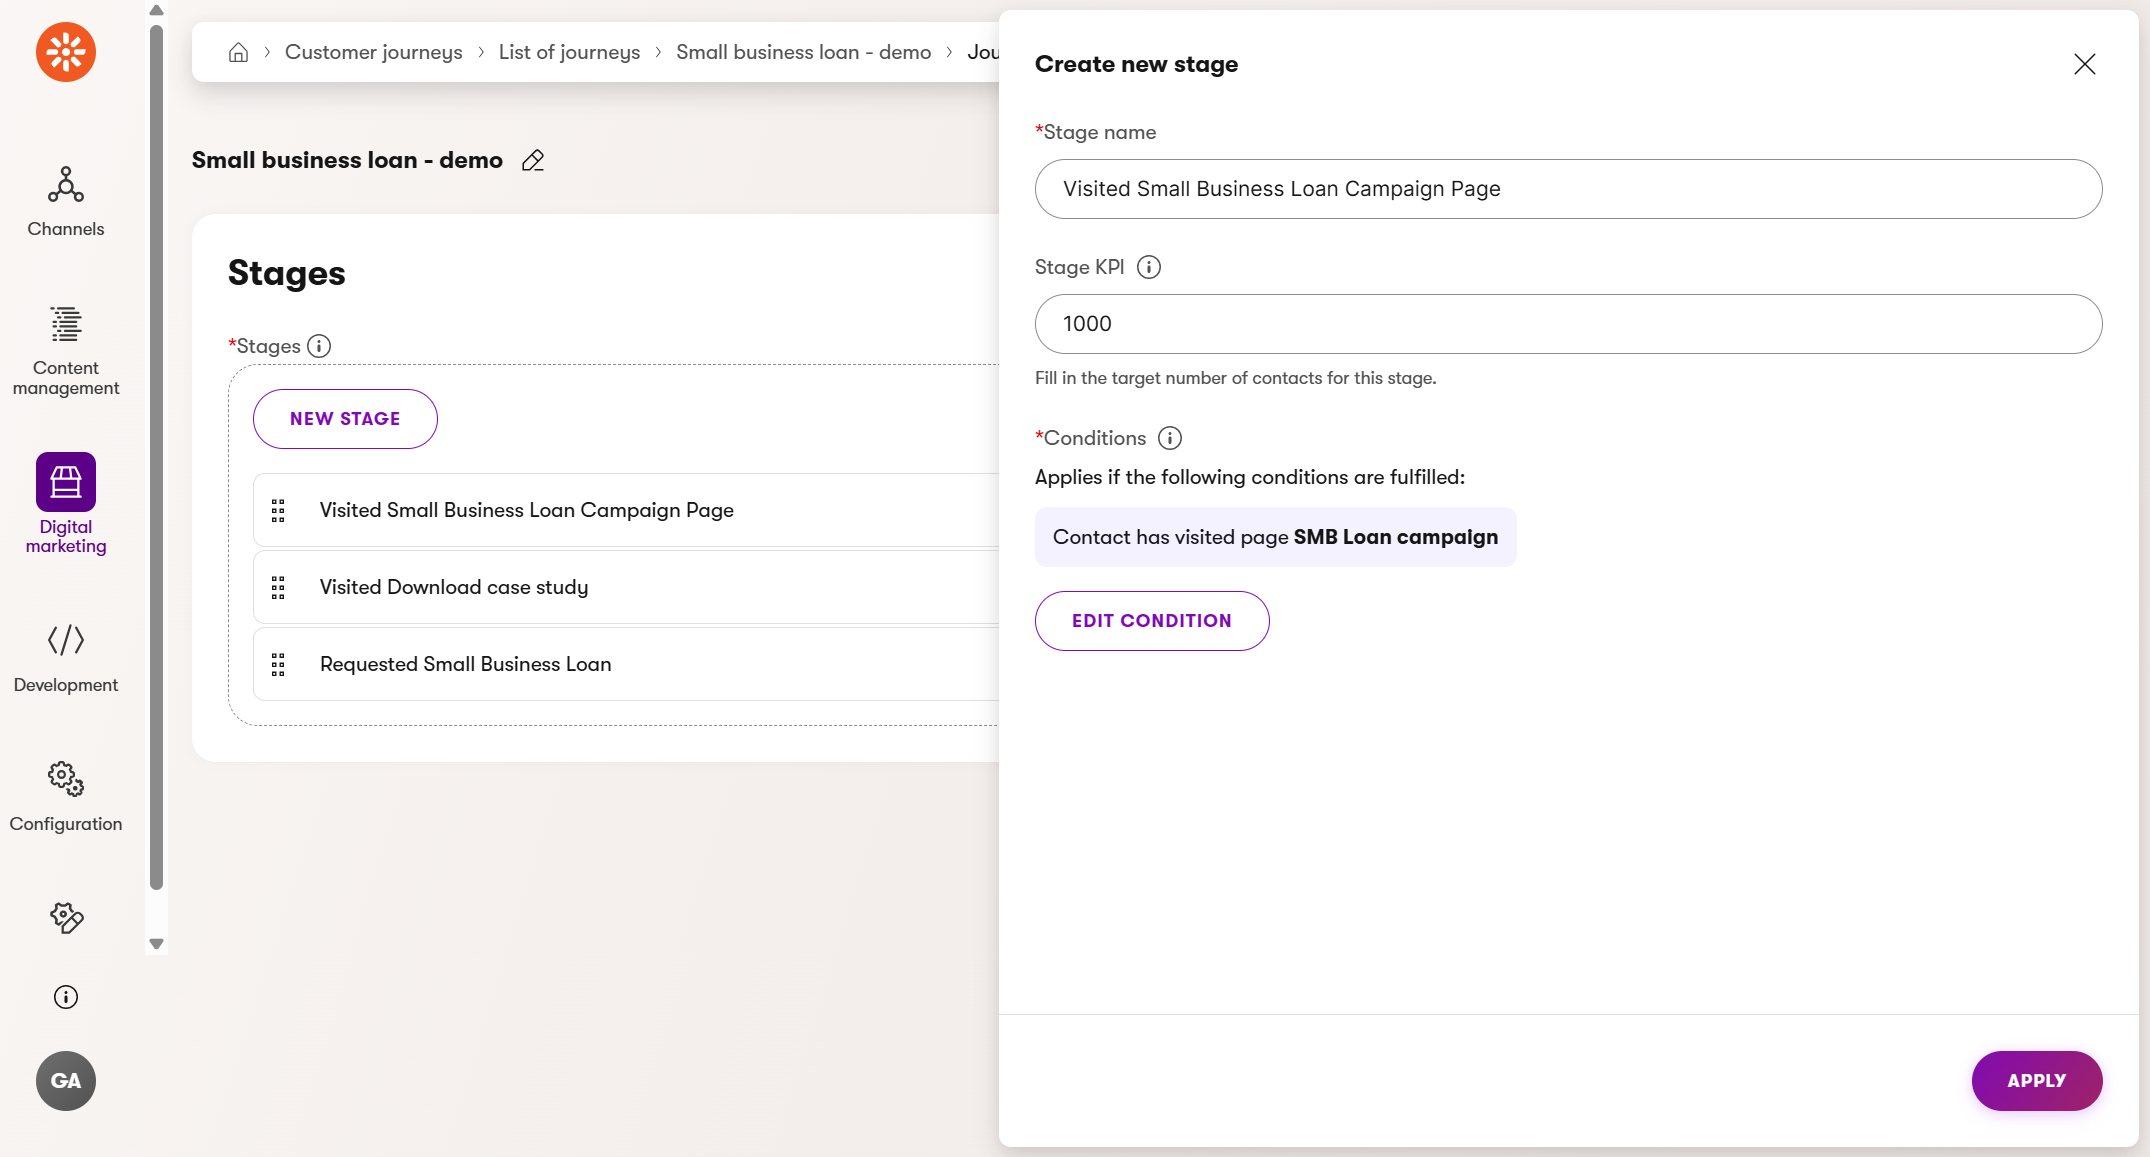Click the Stage name input field
This screenshot has height=1157, width=2150.
1567,189
